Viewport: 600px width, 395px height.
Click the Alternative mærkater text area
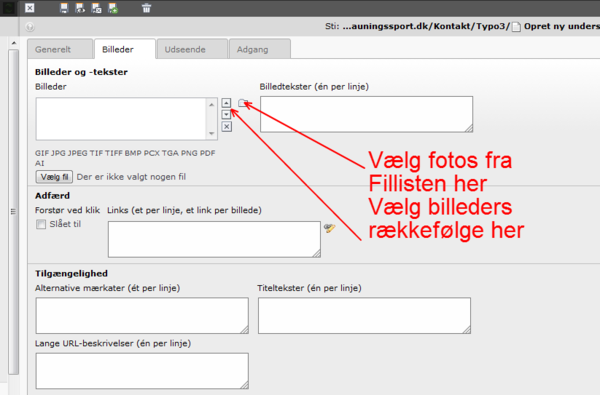142,316
